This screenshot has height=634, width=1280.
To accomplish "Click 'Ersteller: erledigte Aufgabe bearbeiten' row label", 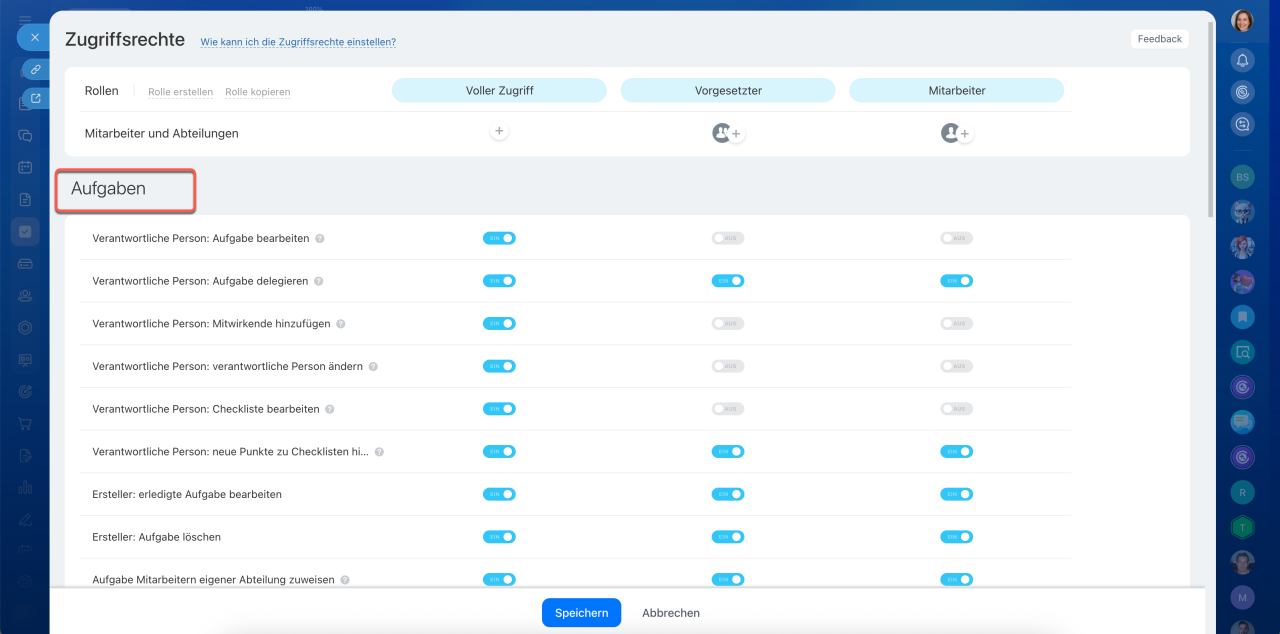I will tap(187, 494).
